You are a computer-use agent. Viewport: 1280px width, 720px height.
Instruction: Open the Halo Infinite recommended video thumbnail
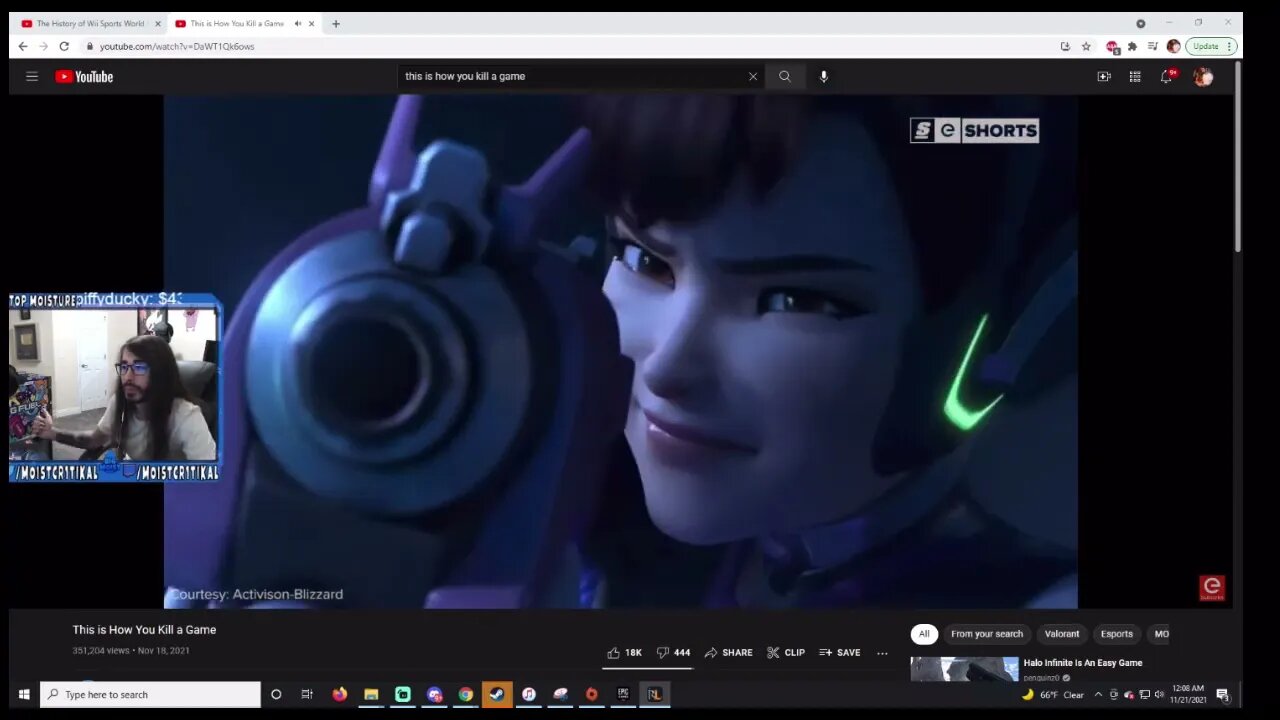click(964, 668)
